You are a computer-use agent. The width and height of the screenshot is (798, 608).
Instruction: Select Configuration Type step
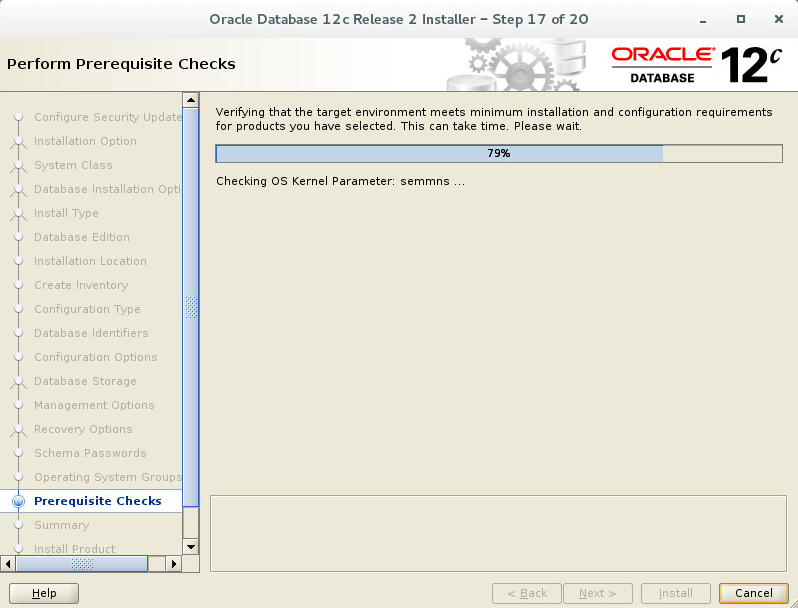(87, 309)
